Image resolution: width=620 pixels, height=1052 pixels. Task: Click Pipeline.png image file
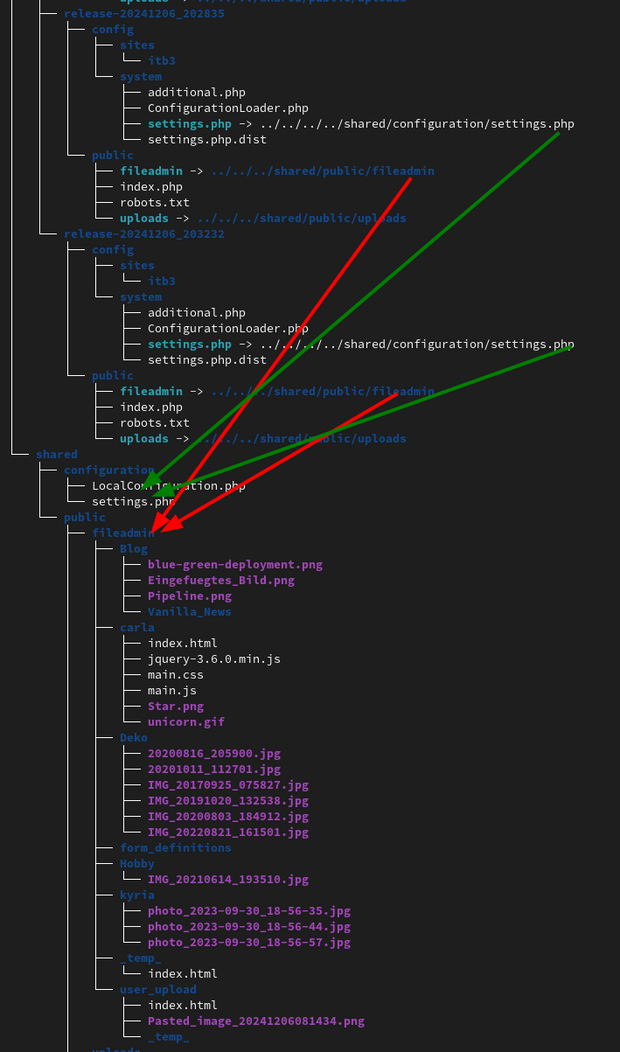tap(189, 596)
